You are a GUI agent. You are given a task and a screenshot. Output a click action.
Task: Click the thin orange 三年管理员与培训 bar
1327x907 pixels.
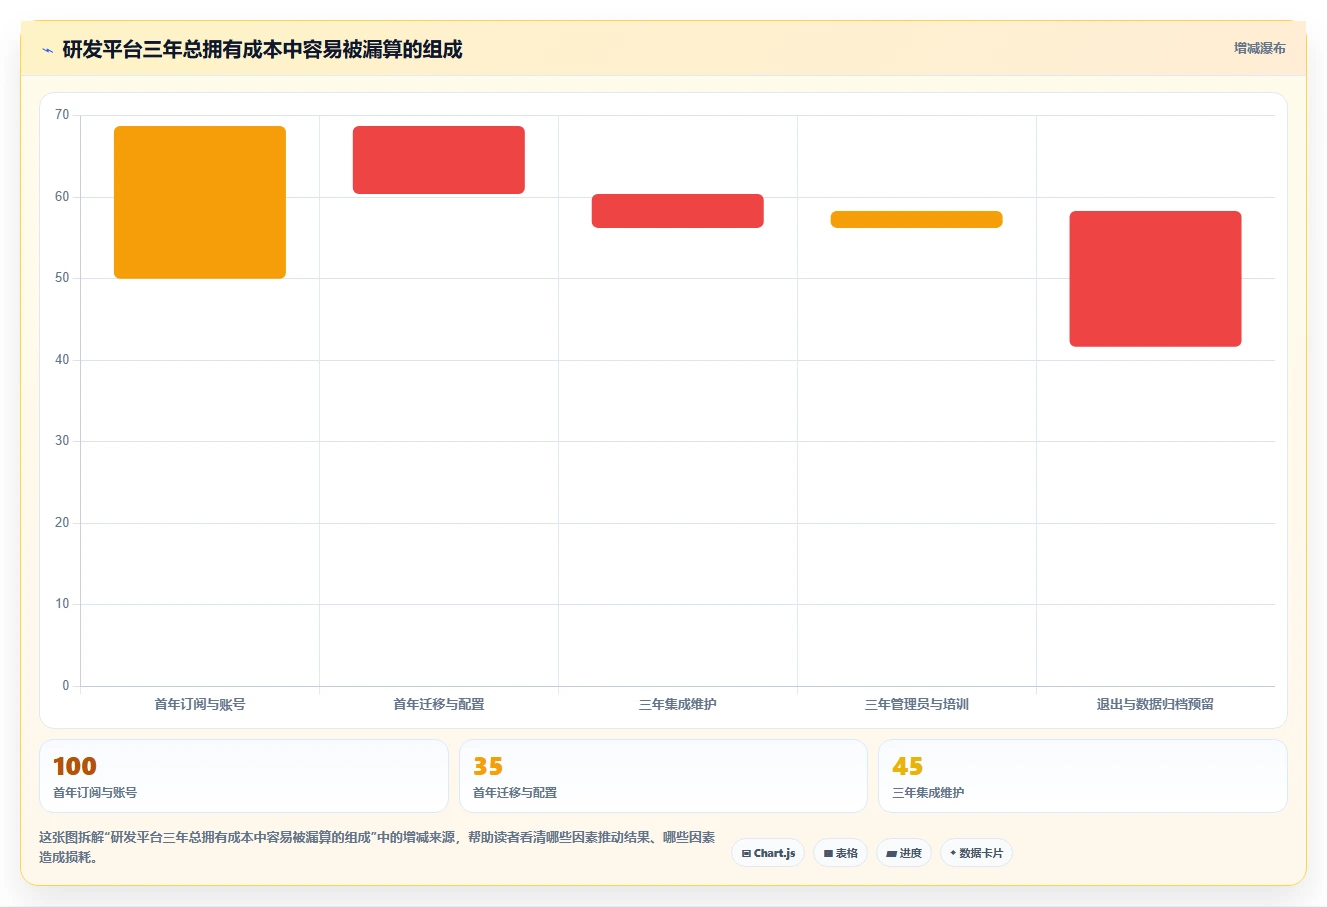(917, 219)
